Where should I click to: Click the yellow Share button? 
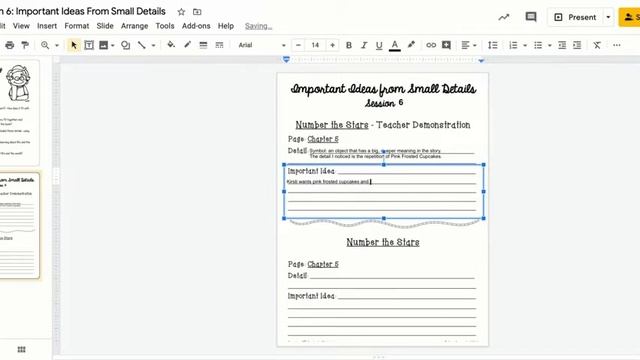[x=629, y=17]
